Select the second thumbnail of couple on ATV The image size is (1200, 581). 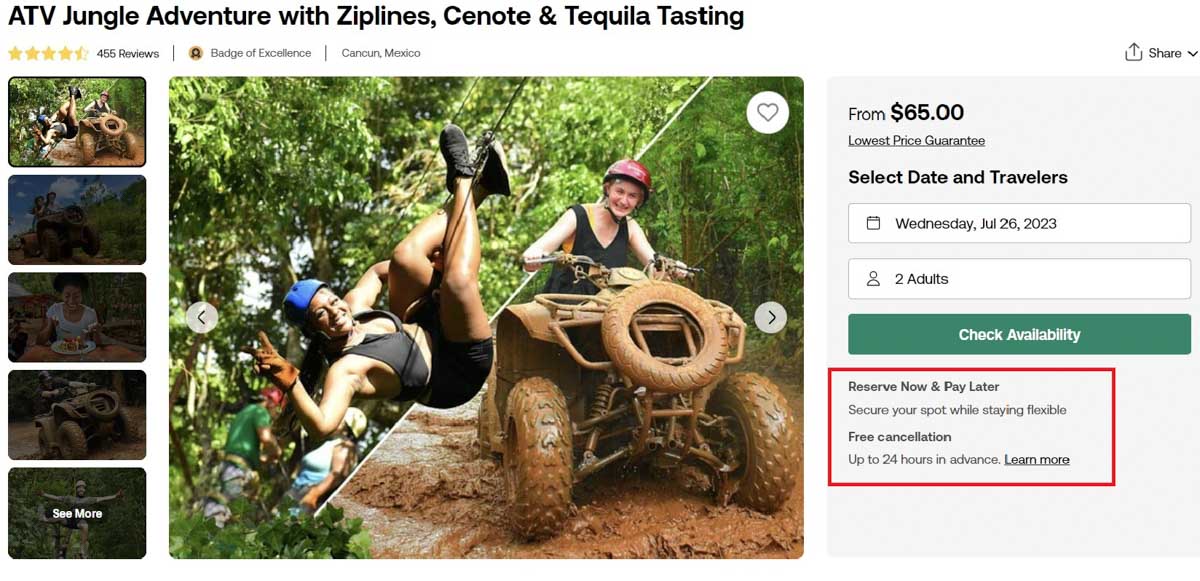coord(77,220)
